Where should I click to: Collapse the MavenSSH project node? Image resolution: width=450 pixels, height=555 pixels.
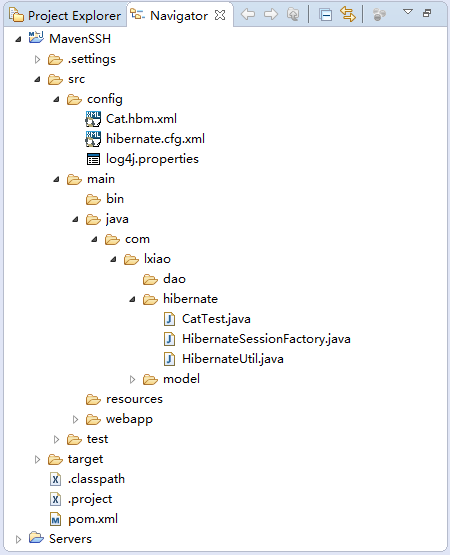pyautogui.click(x=18, y=39)
